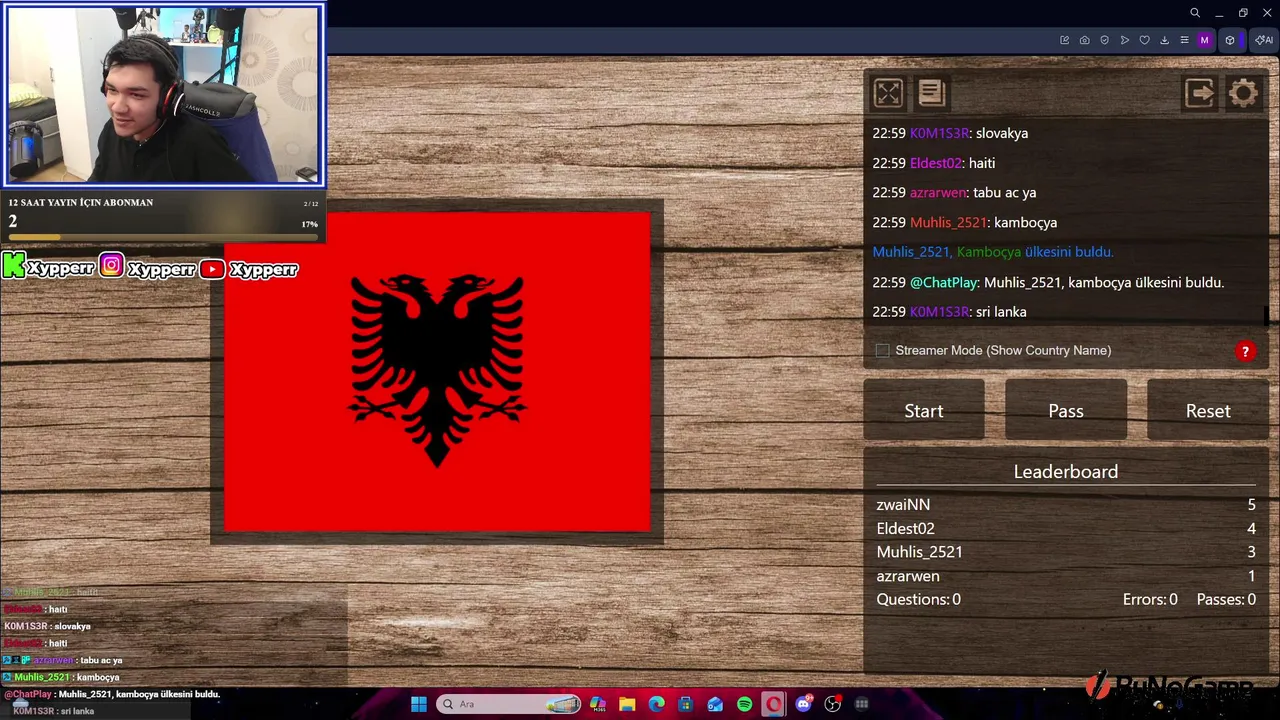This screenshot has width=1280, height=720.
Task: Click chat message 'Muhlis_2521: kamboçya'
Action: pos(965,223)
